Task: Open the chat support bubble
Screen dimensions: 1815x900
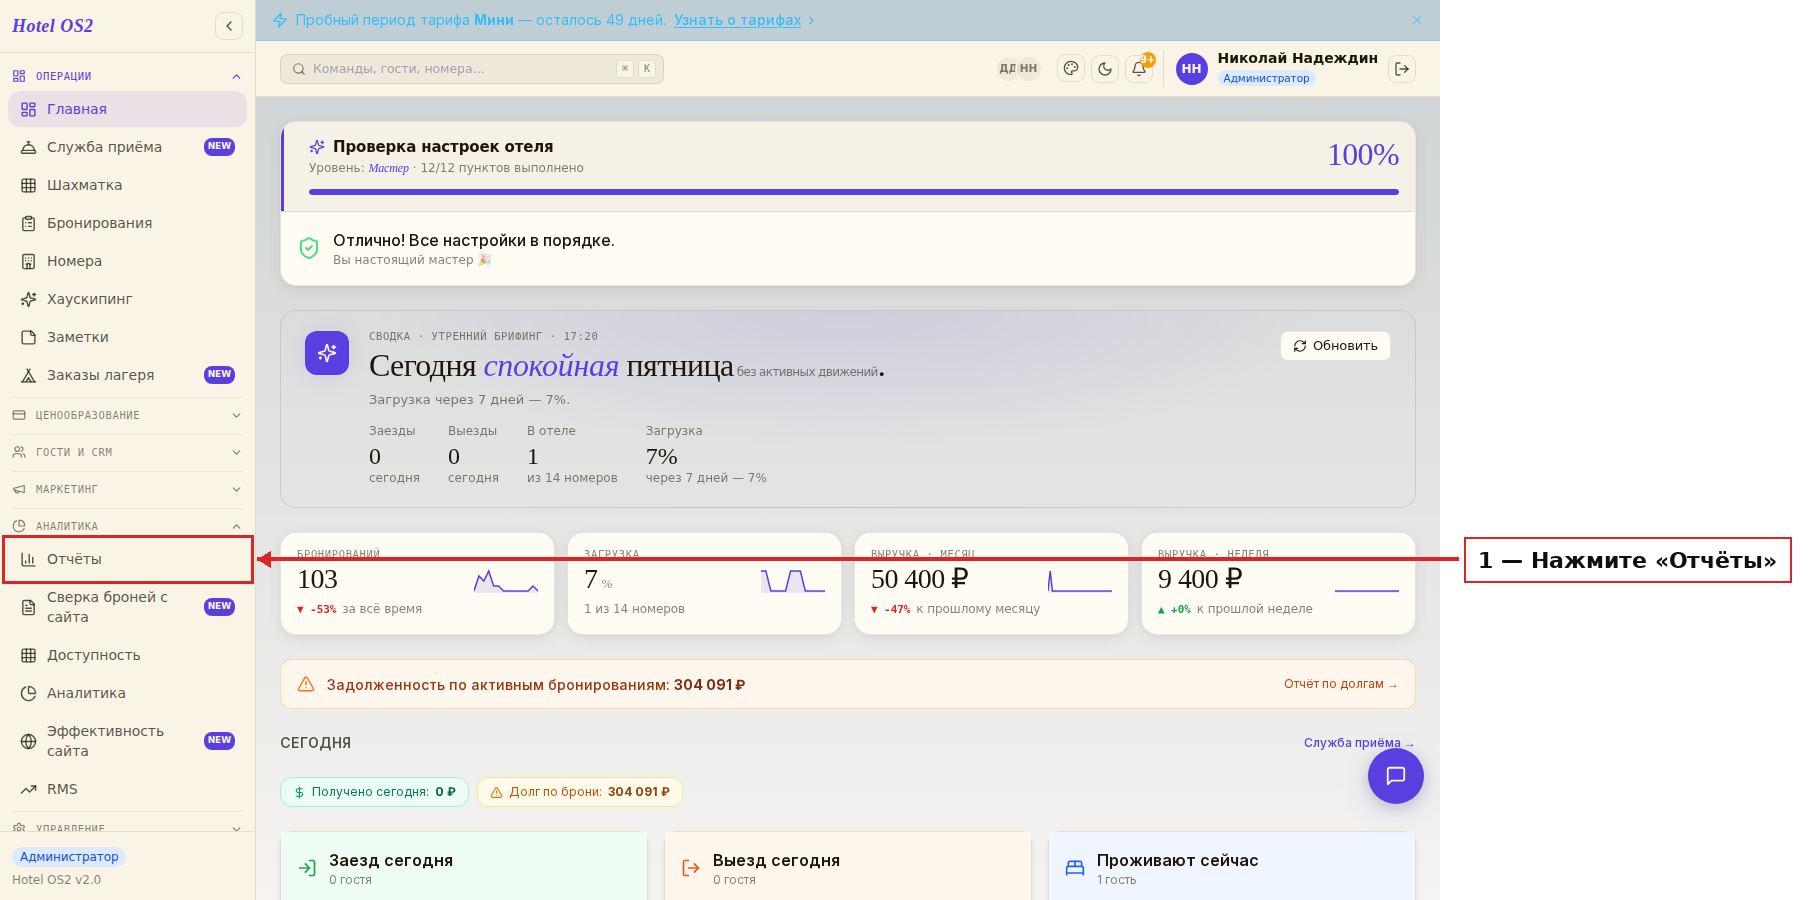Action: coord(1396,776)
